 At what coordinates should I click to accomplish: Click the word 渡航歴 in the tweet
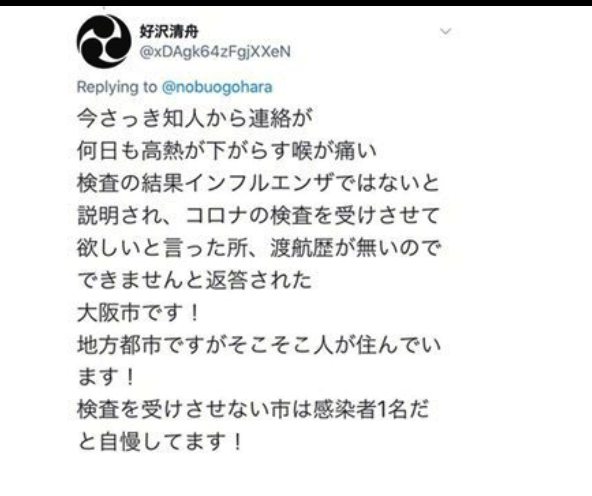point(302,248)
